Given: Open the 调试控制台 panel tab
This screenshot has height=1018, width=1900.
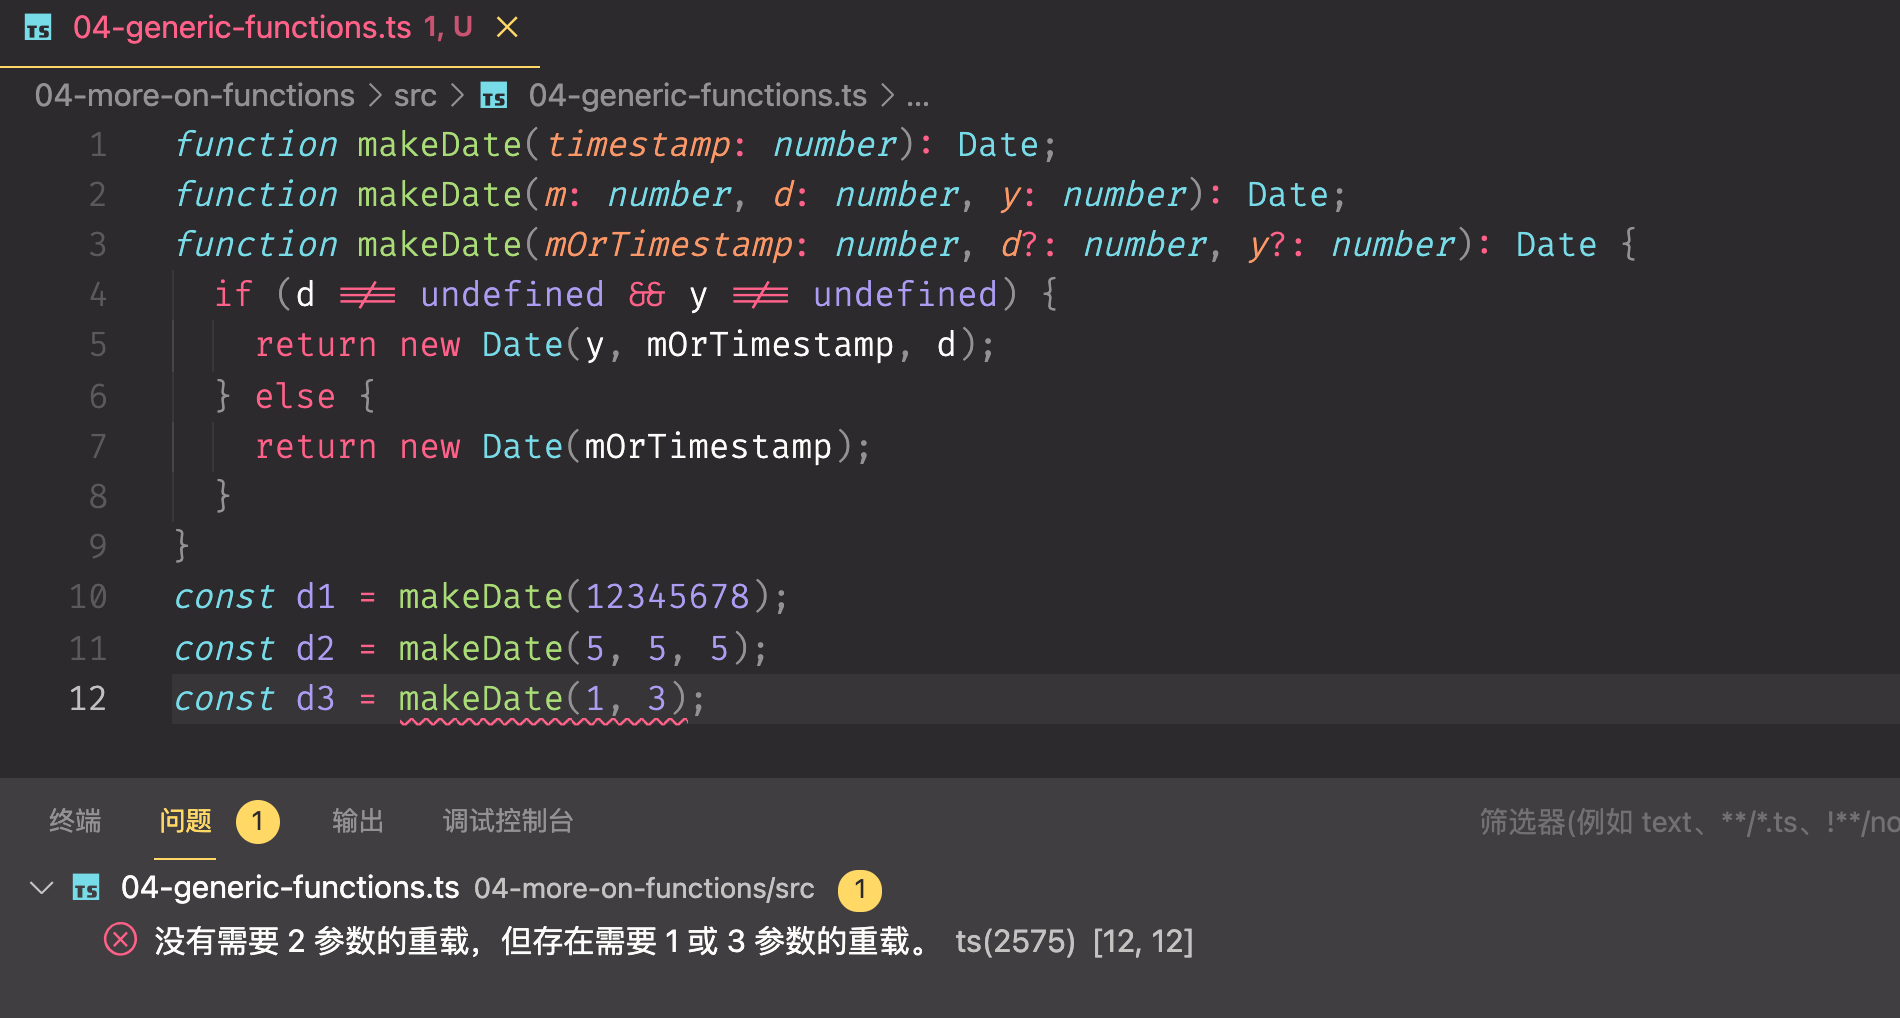Looking at the screenshot, I should (x=508, y=821).
